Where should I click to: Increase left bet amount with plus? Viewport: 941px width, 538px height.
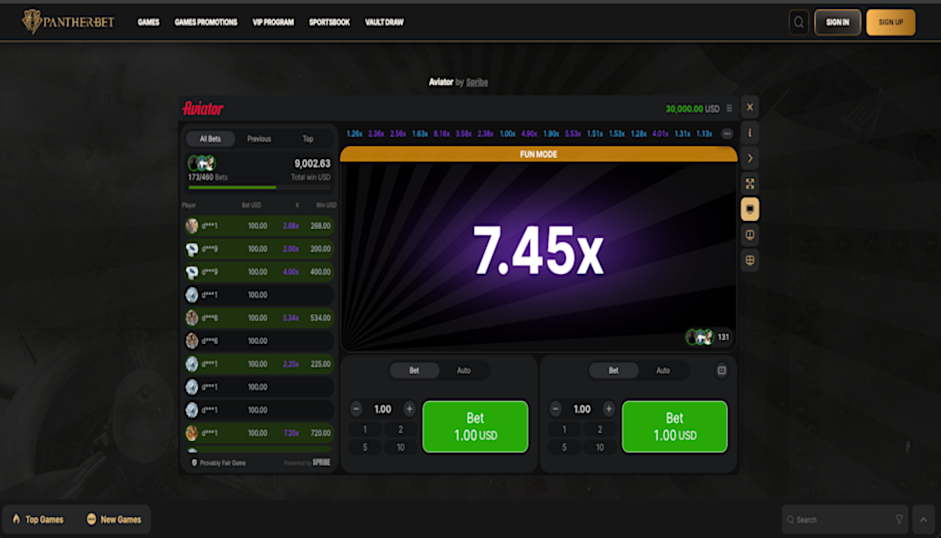(409, 409)
